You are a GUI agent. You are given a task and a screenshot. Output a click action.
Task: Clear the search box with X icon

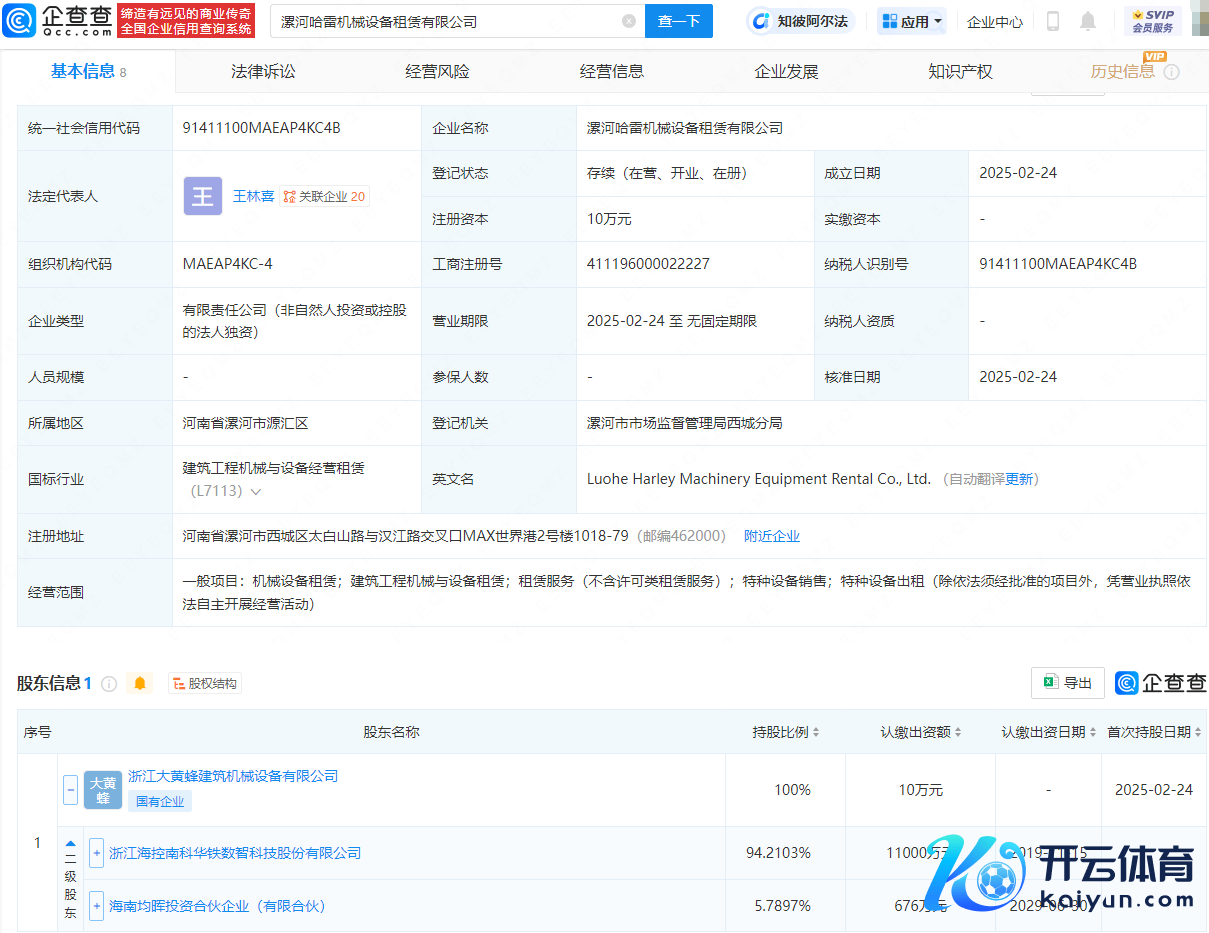click(629, 21)
